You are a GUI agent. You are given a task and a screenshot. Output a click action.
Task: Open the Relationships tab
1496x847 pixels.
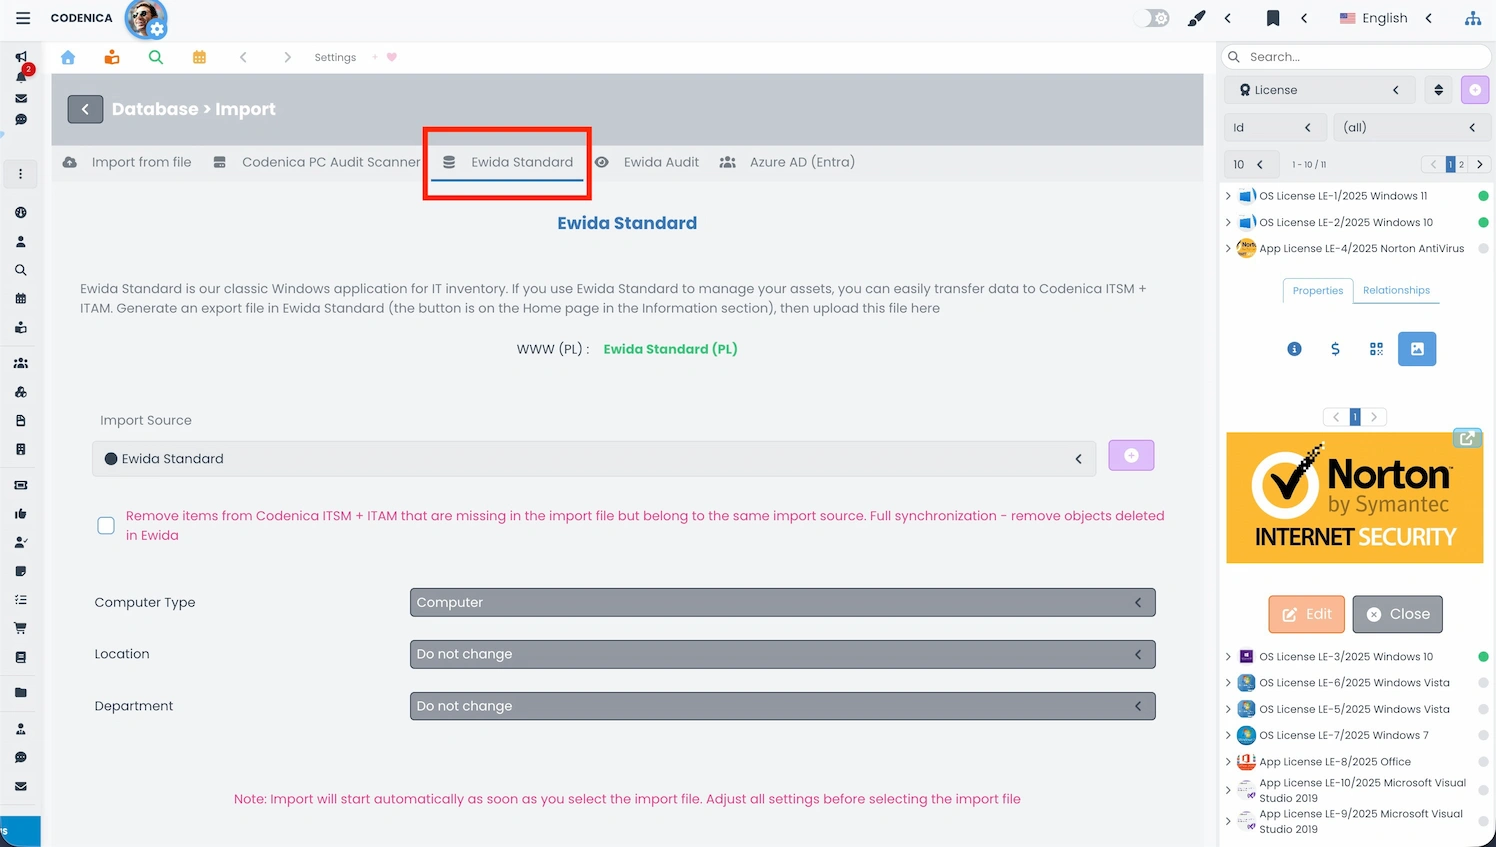pos(1396,290)
